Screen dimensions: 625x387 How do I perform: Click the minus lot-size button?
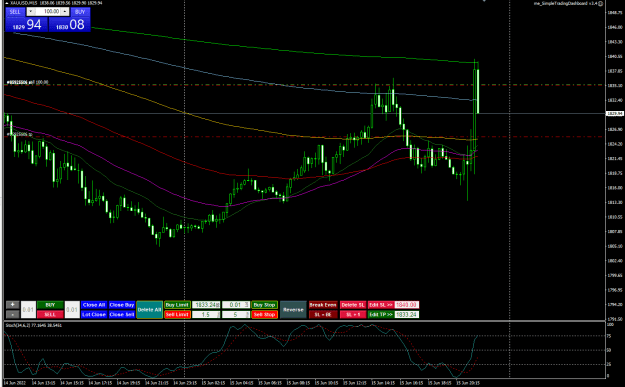point(12,314)
